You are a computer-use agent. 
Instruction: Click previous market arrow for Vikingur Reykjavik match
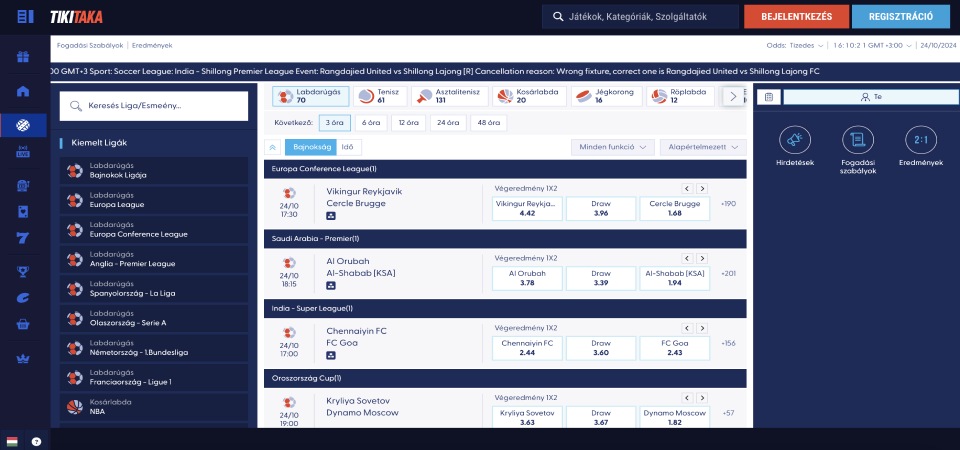coord(687,189)
